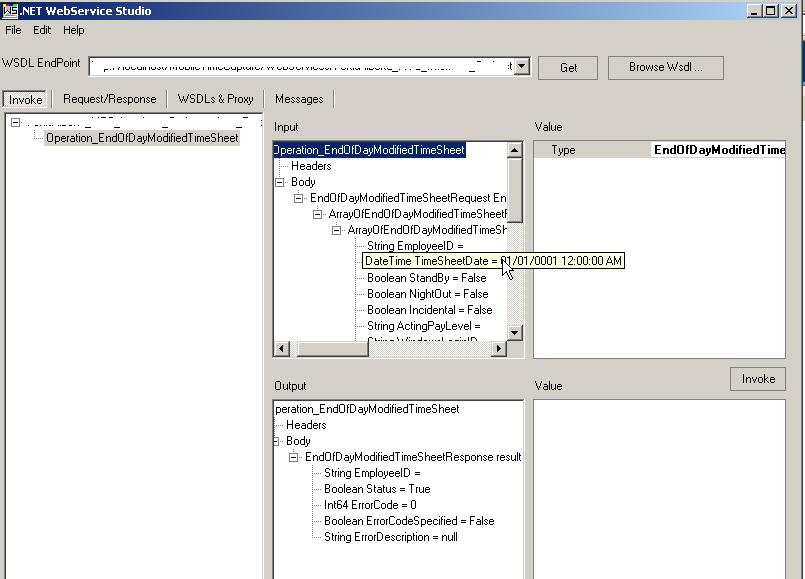Collapse the root node in the left tree

pos(15,123)
